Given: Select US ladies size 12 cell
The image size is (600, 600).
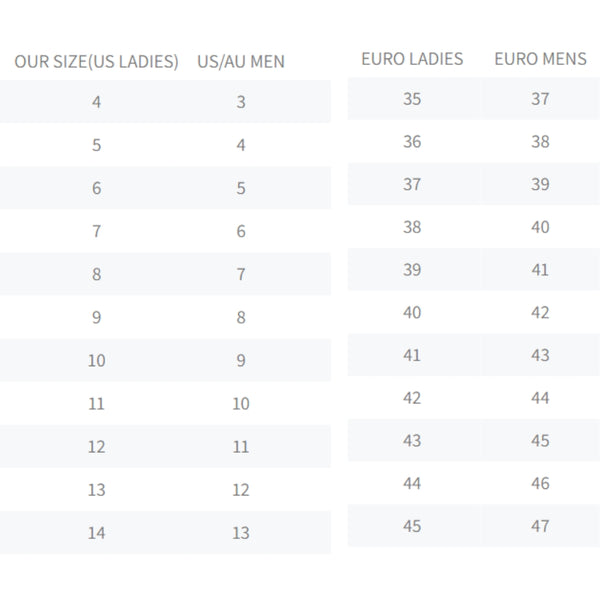Looking at the screenshot, I should [x=96, y=447].
